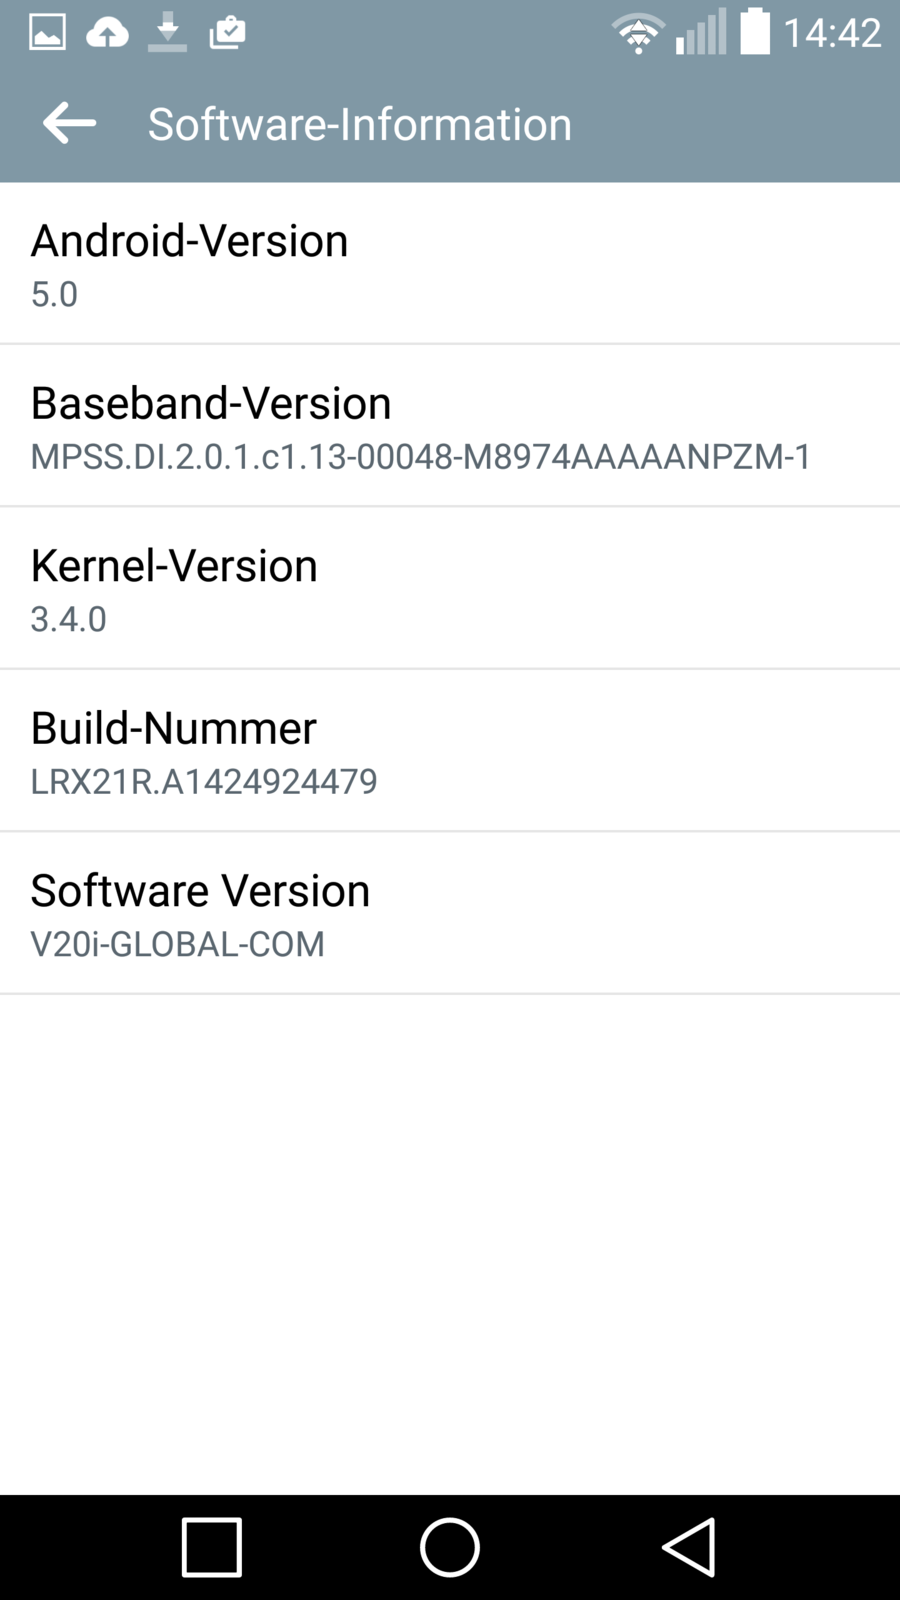This screenshot has width=900, height=1600.
Task: Tap the MPSS baseband version string
Action: [421, 457]
